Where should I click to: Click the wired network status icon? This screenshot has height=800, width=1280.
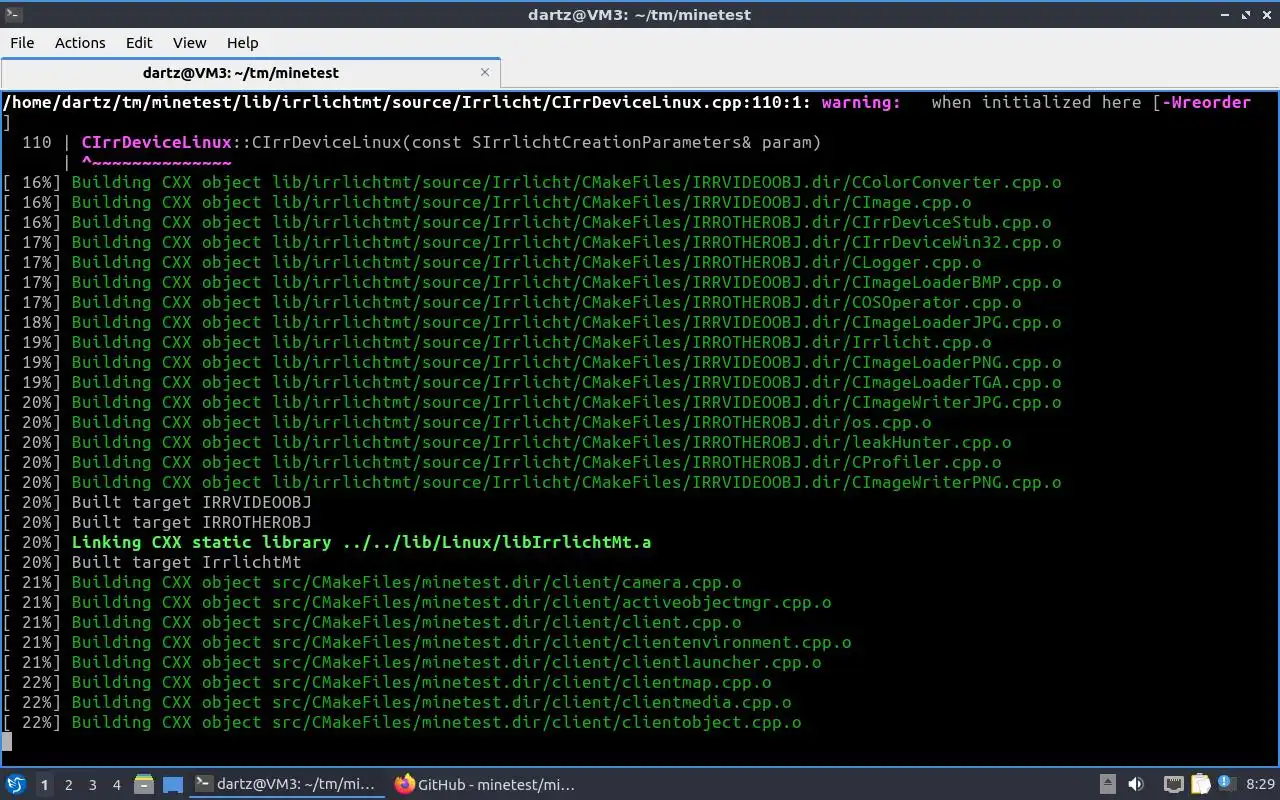pos(1174,785)
